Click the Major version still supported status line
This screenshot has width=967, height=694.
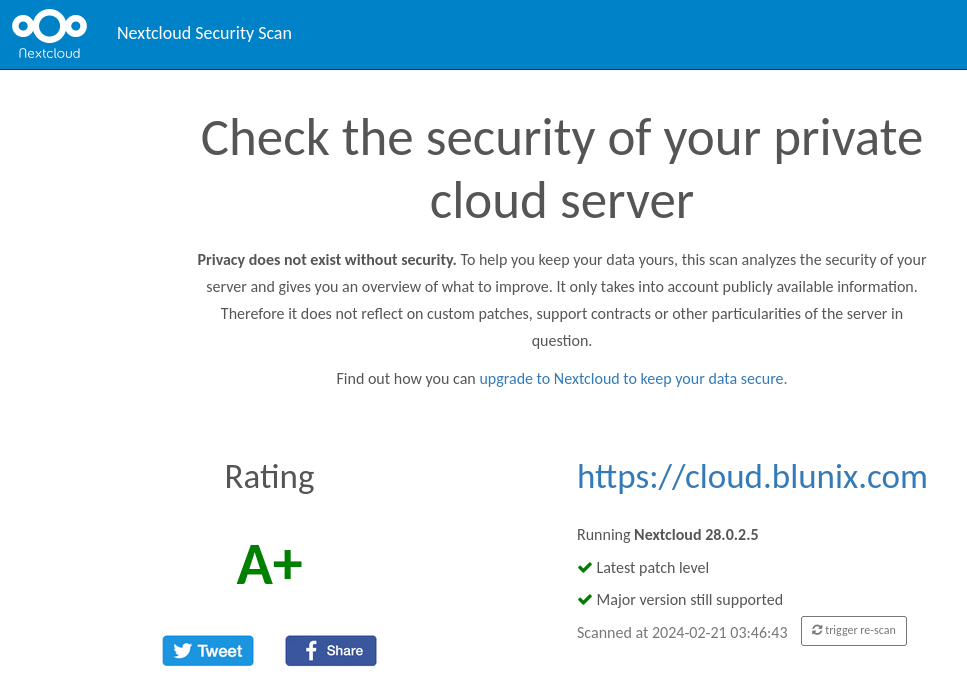point(690,599)
